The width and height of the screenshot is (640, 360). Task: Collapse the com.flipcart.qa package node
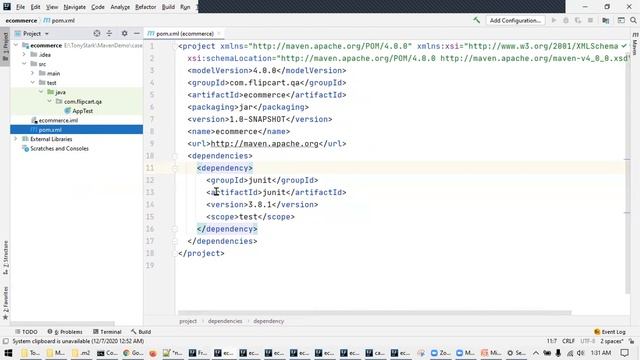[49, 102]
